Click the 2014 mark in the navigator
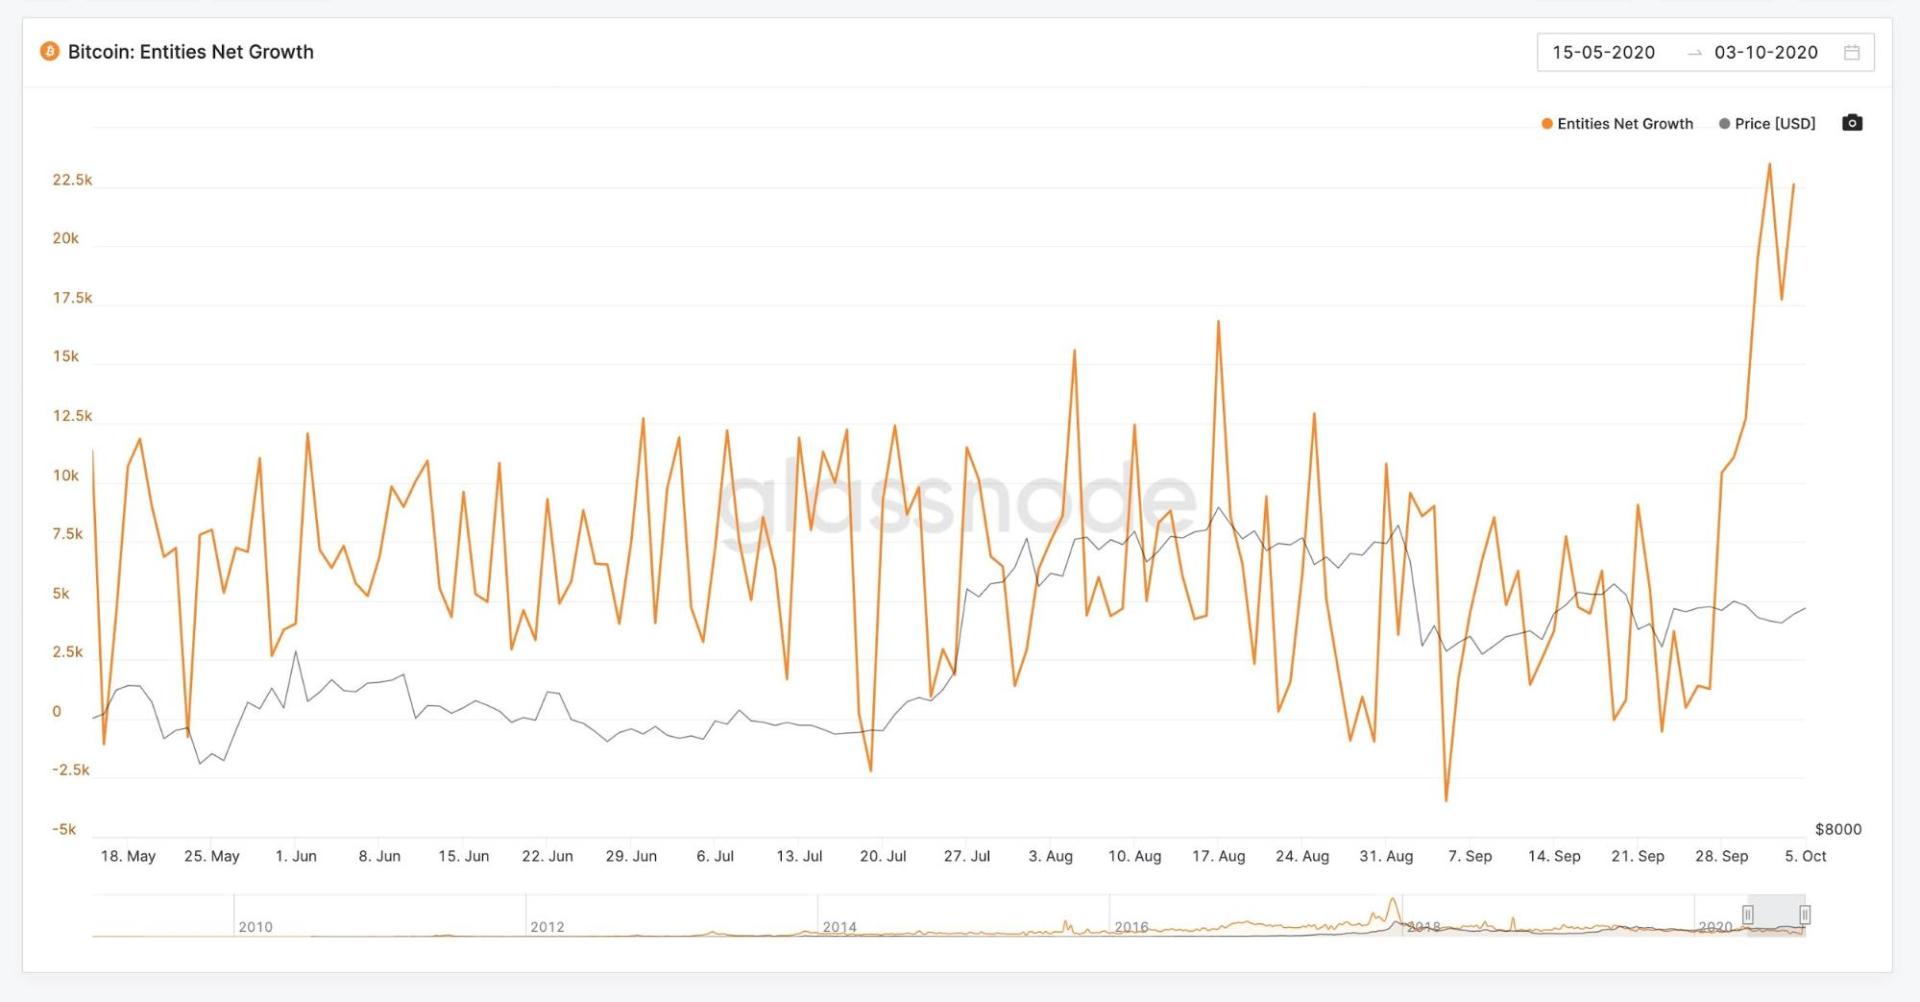1920x1002 pixels. click(839, 927)
